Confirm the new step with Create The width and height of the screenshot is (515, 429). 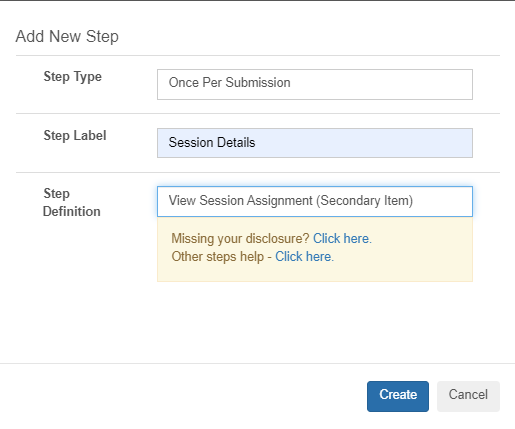tap(398, 396)
